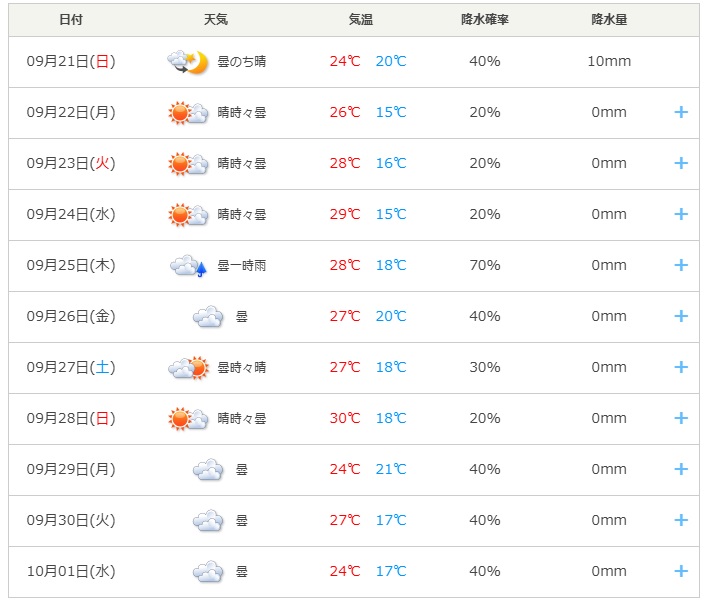This screenshot has height=607, width=711.
Task: Click the cloud icon for 10月01日
Action: tap(208, 572)
